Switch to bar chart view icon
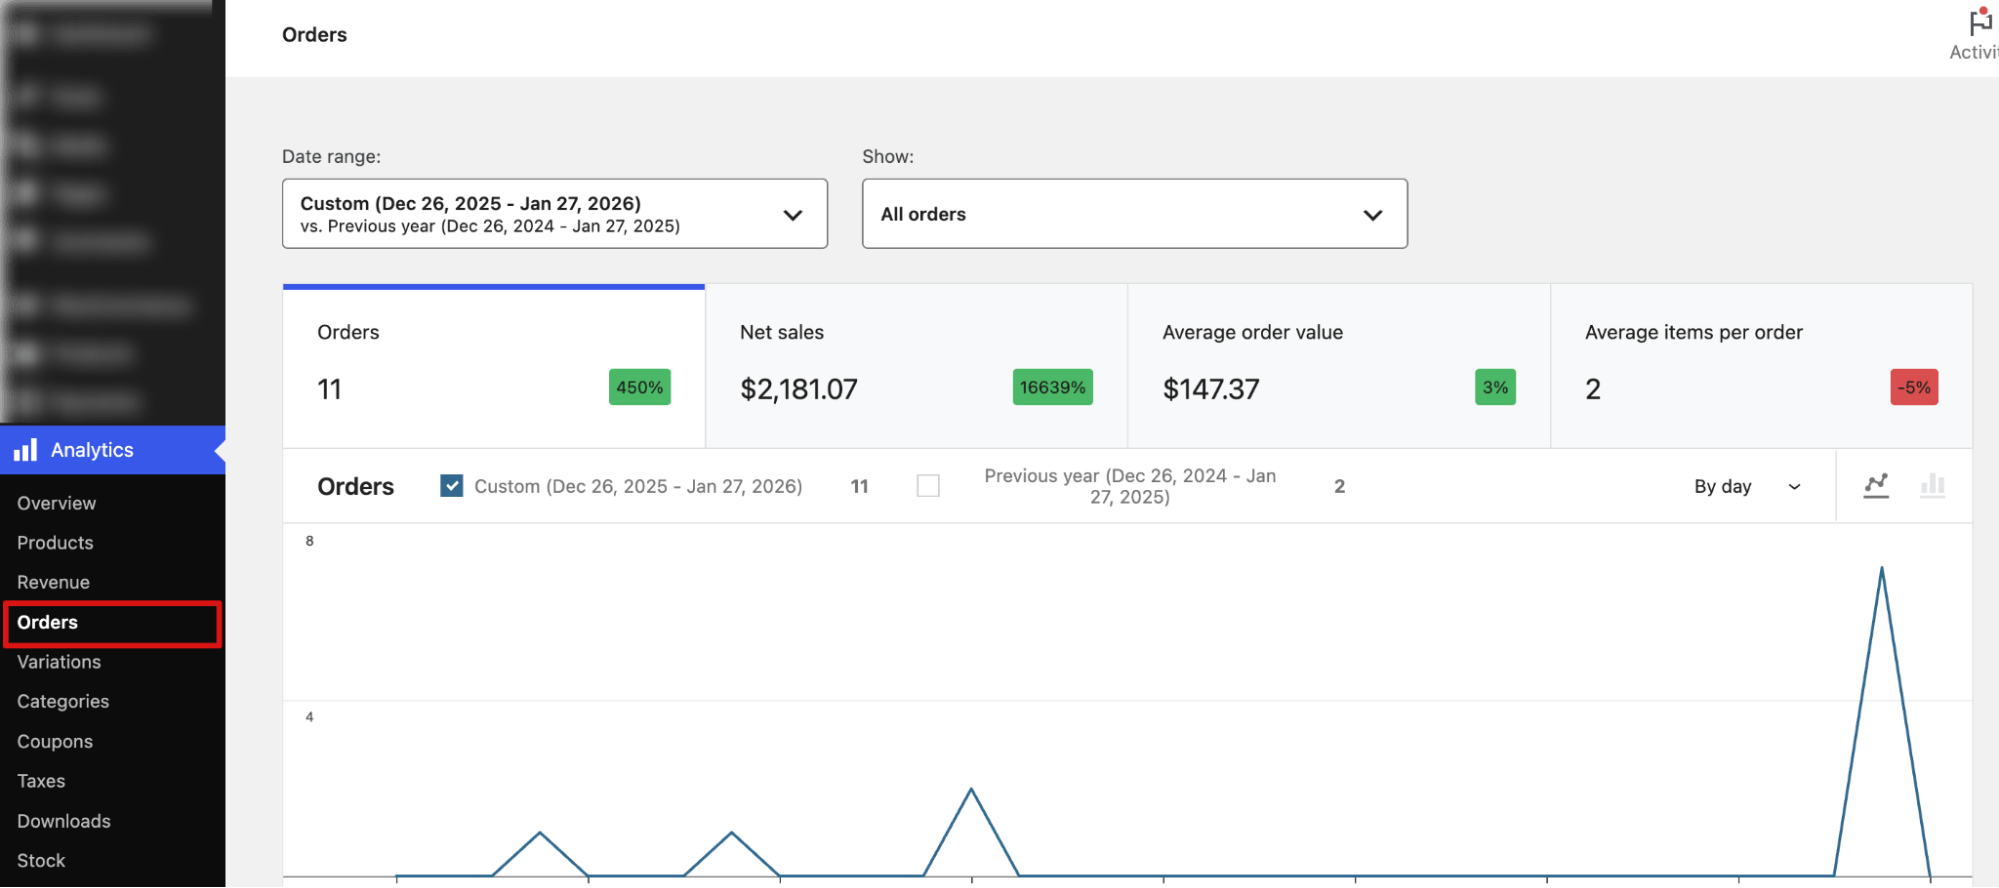 [1932, 486]
